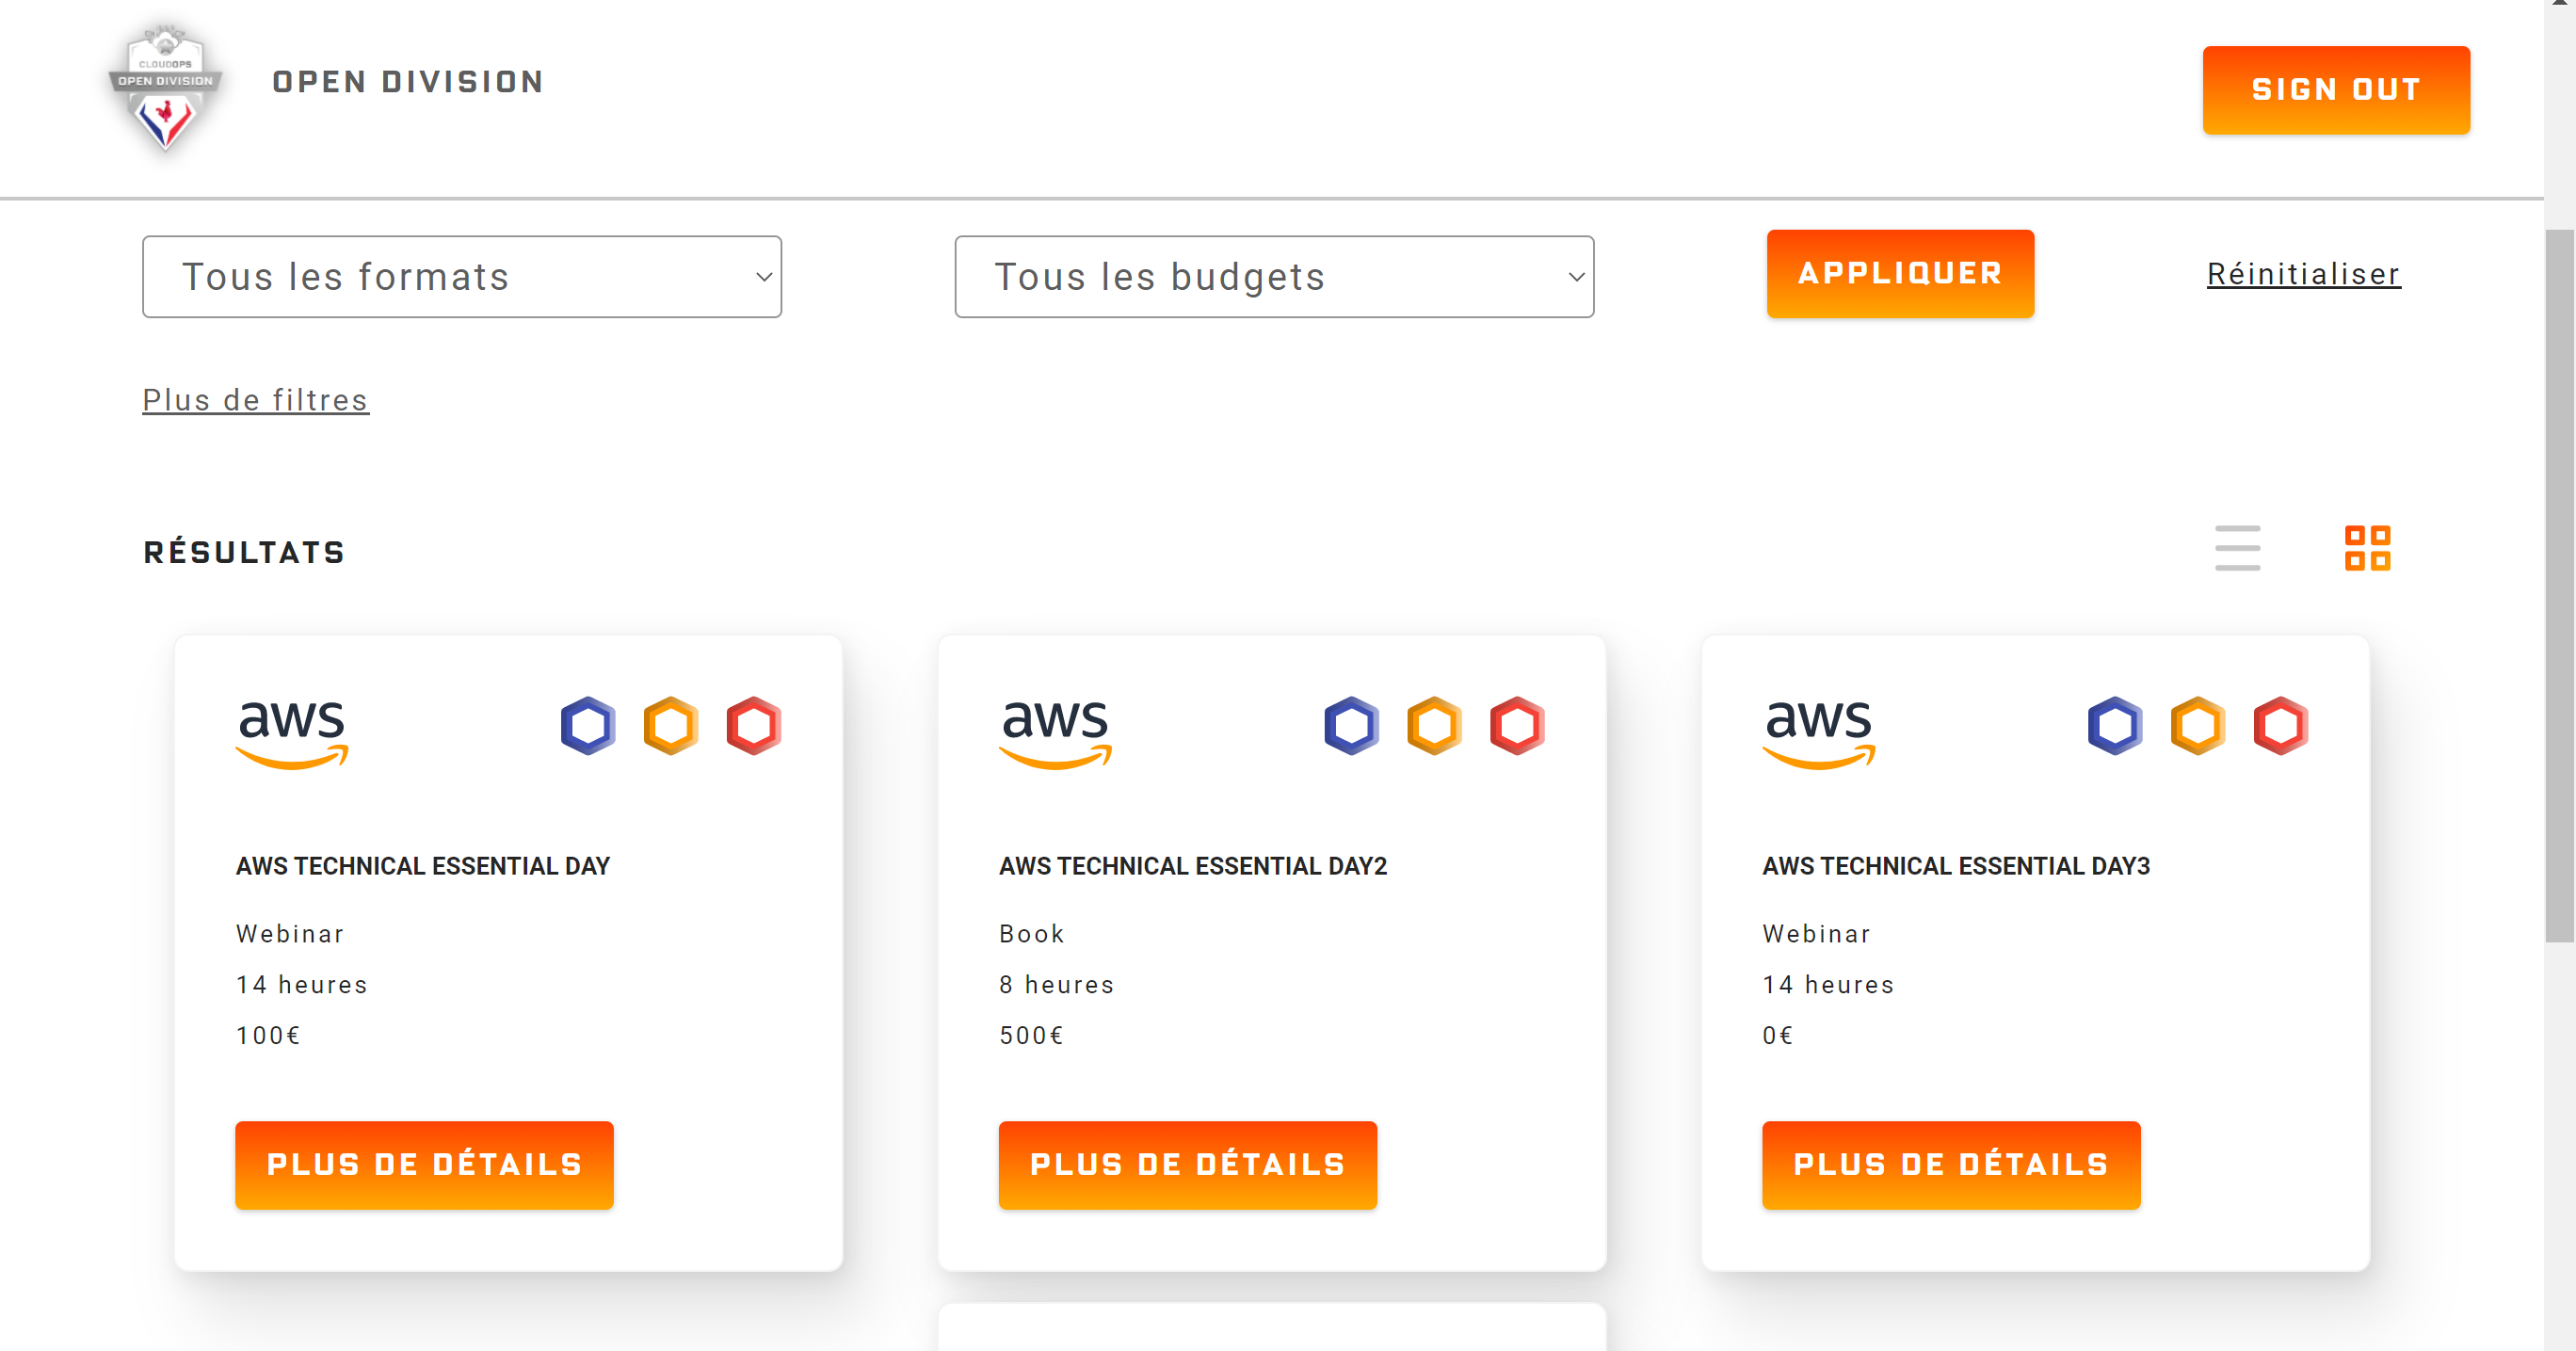
Task: Click red hexagon on Essential Day3 card
Action: [x=2280, y=725]
